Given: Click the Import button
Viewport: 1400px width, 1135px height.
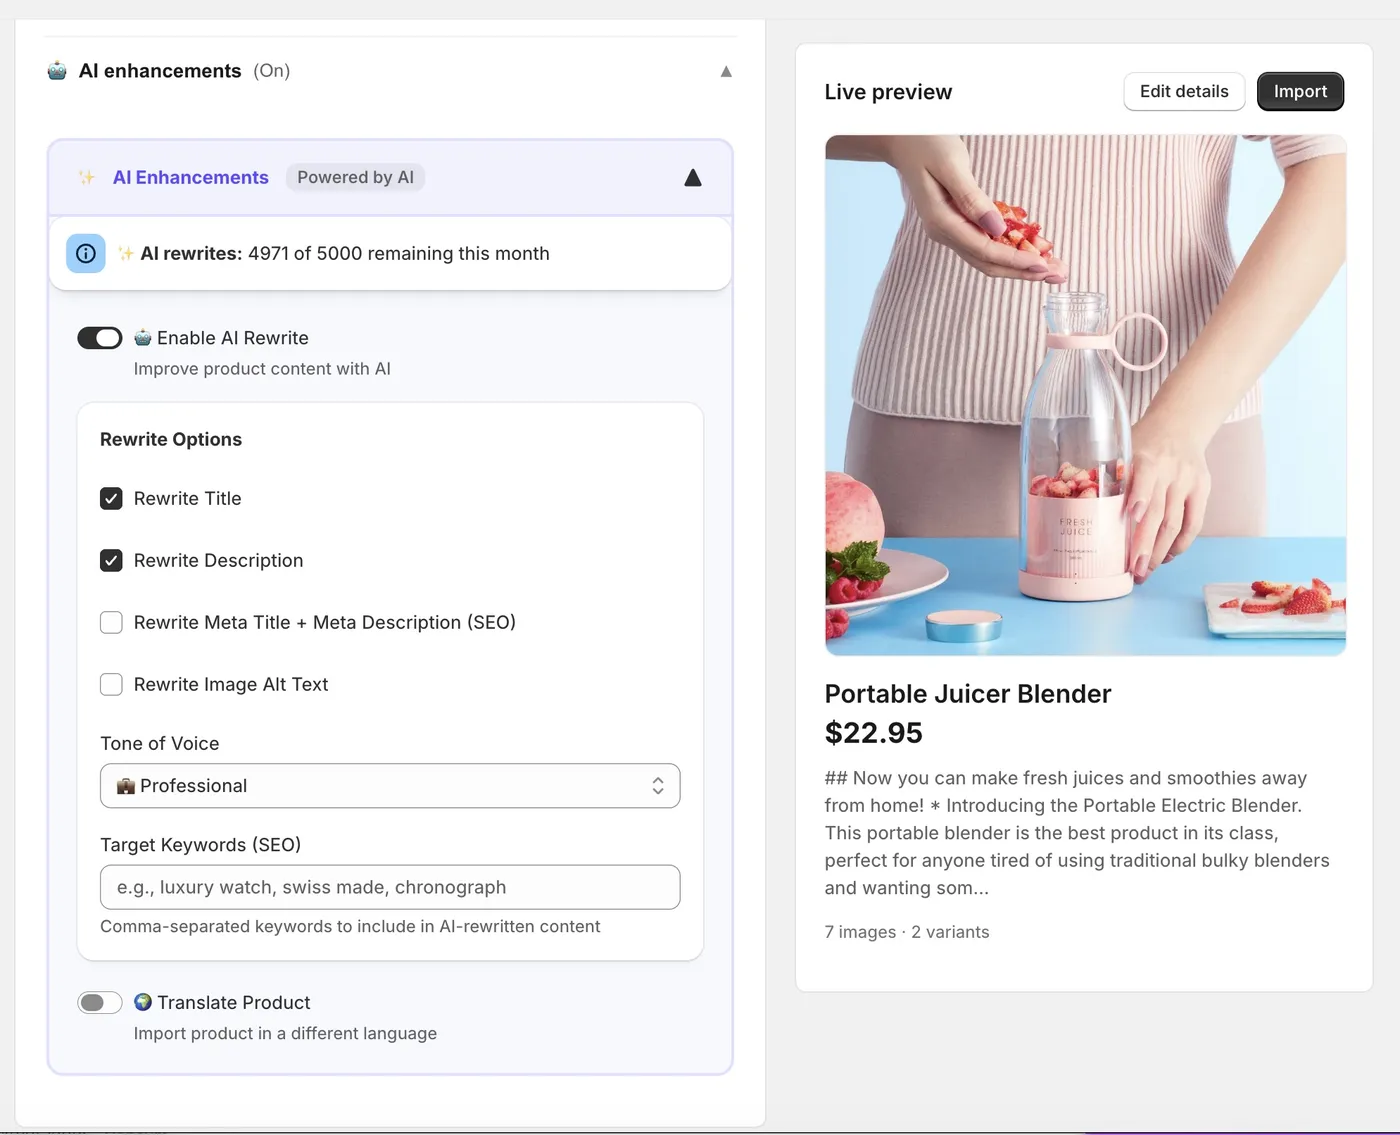Looking at the screenshot, I should [1300, 91].
